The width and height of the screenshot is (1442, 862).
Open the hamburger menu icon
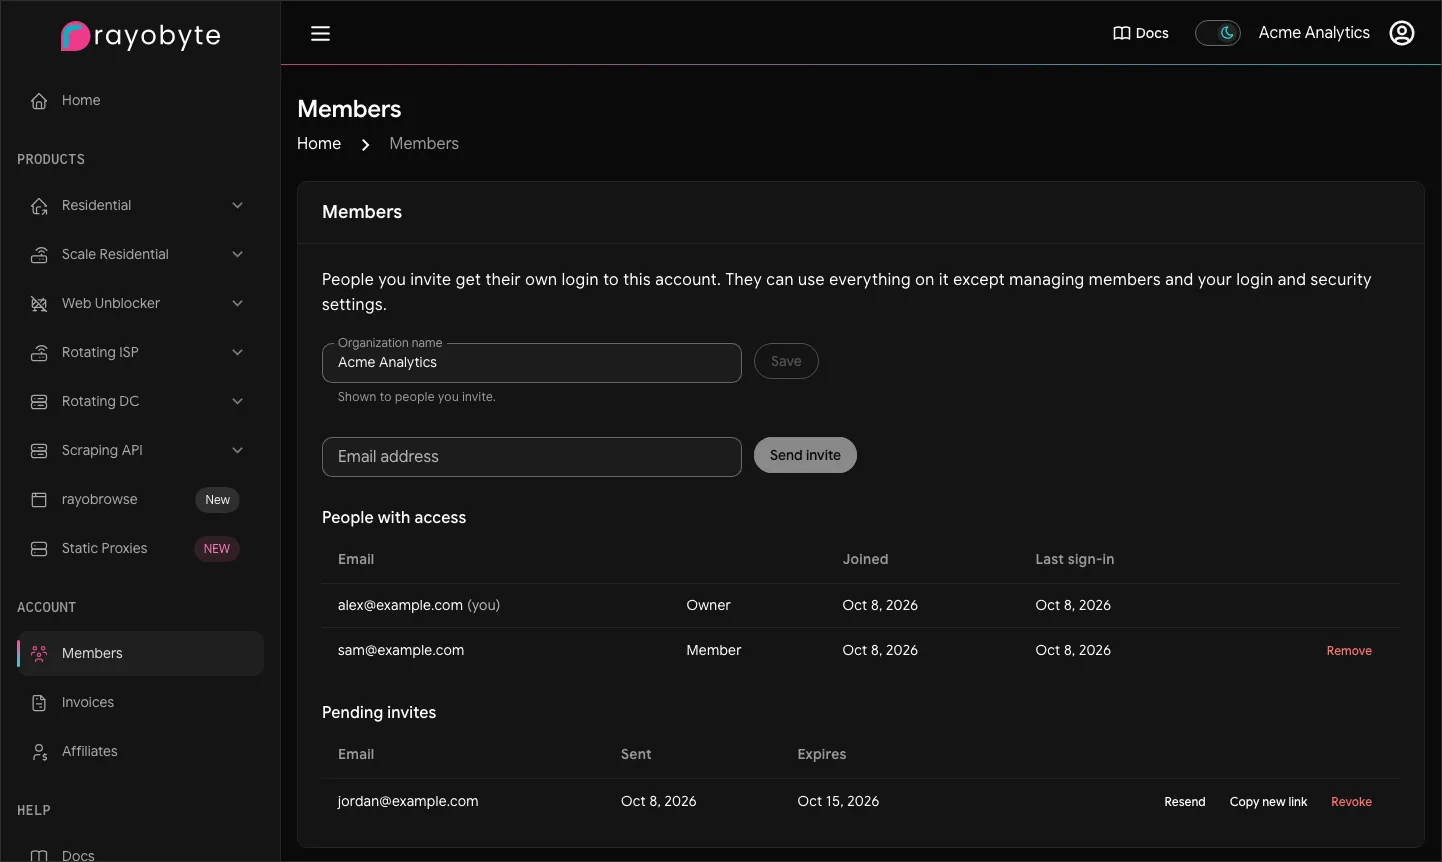point(320,34)
